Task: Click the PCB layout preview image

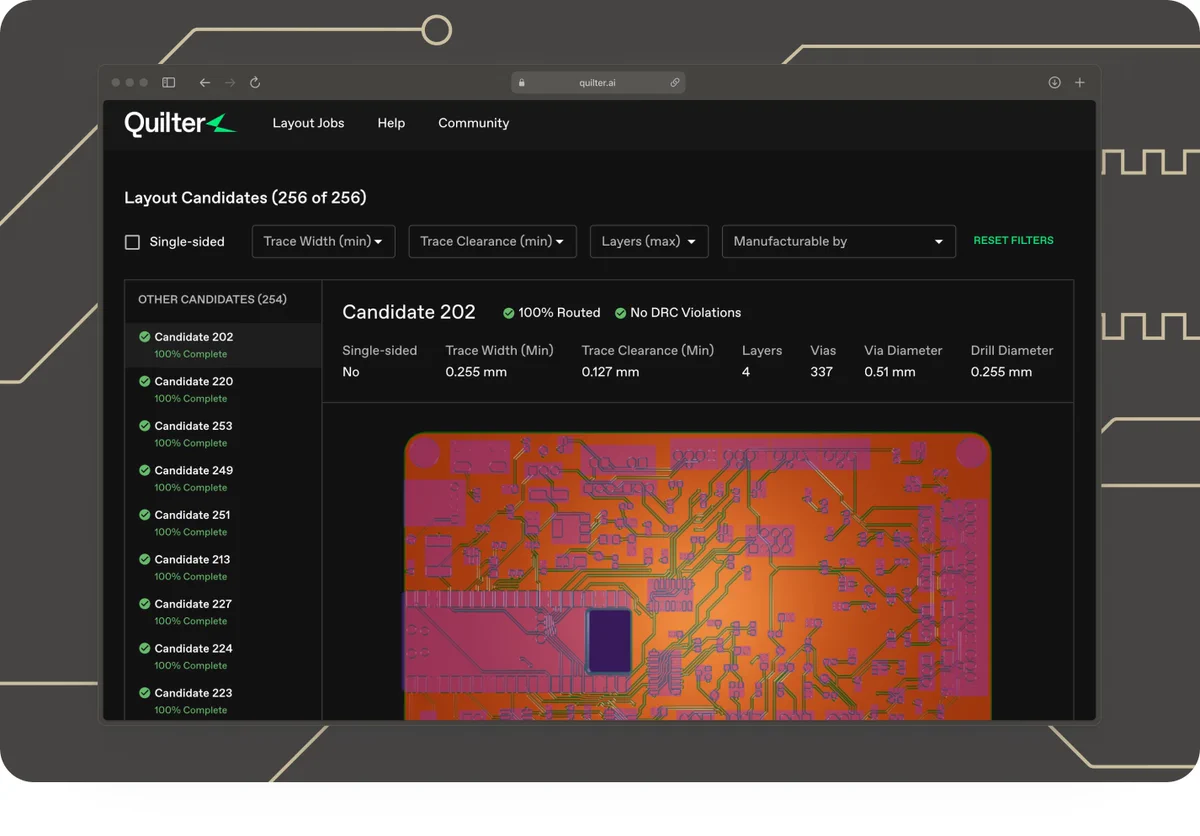Action: [x=697, y=576]
